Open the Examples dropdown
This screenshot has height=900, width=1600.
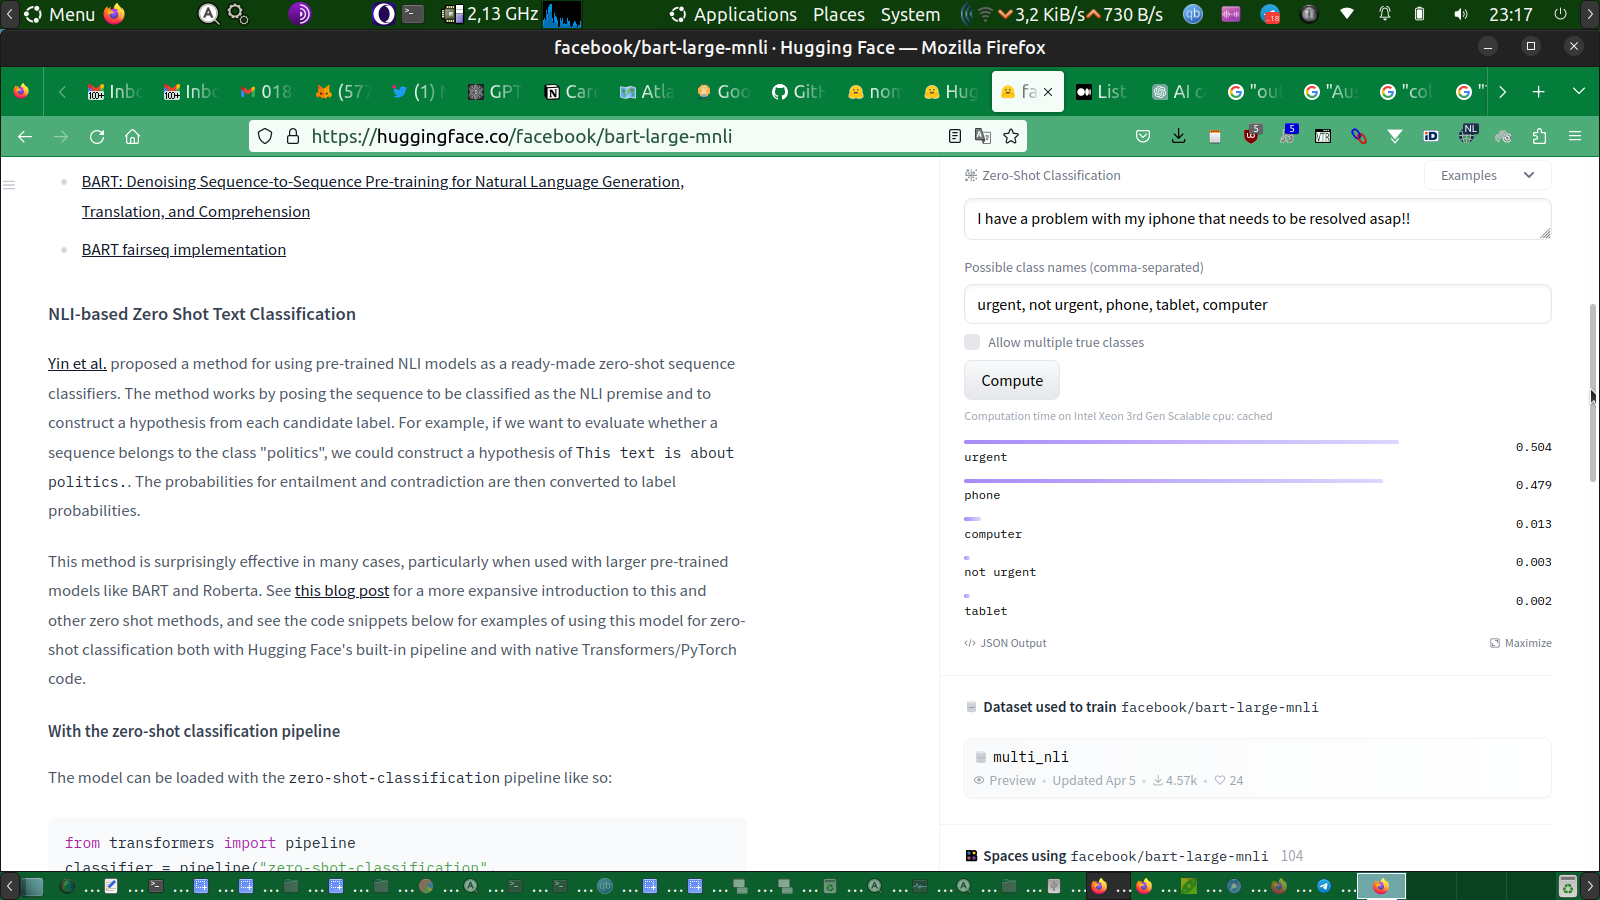pyautogui.click(x=1487, y=175)
